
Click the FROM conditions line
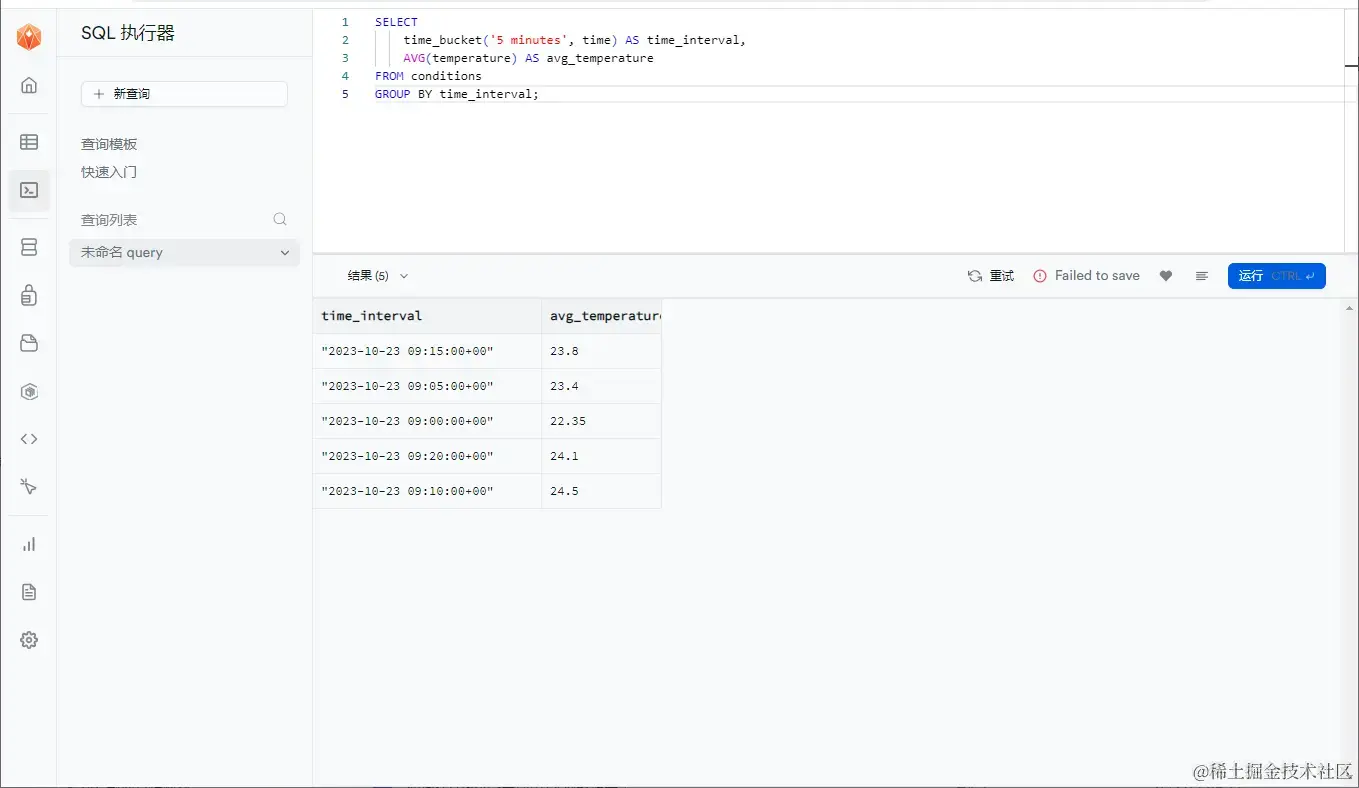428,76
